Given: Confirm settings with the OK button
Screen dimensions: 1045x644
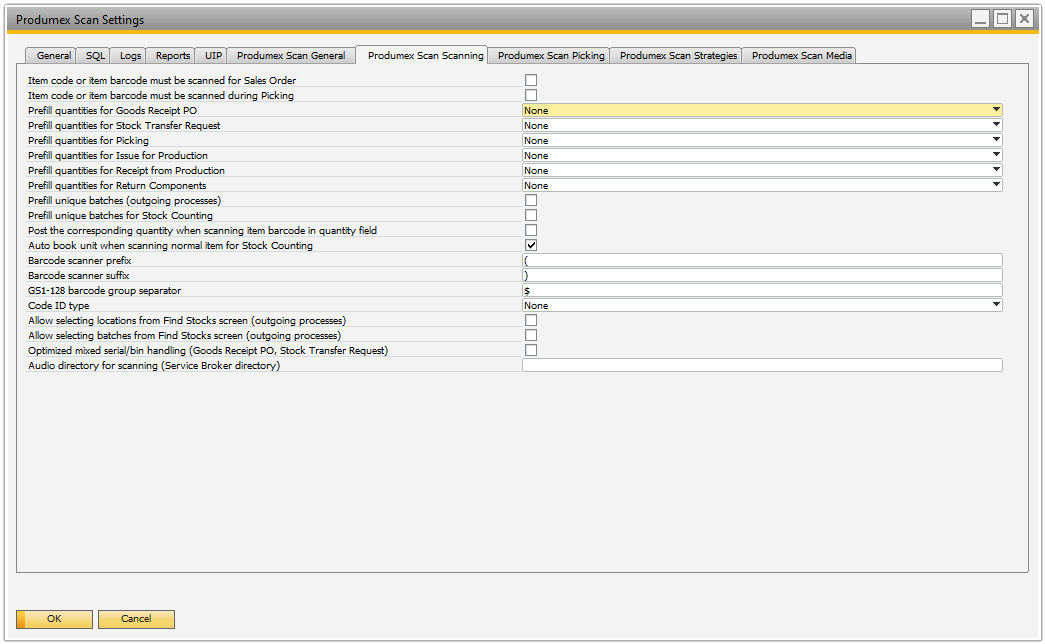Looking at the screenshot, I should click(x=55, y=619).
